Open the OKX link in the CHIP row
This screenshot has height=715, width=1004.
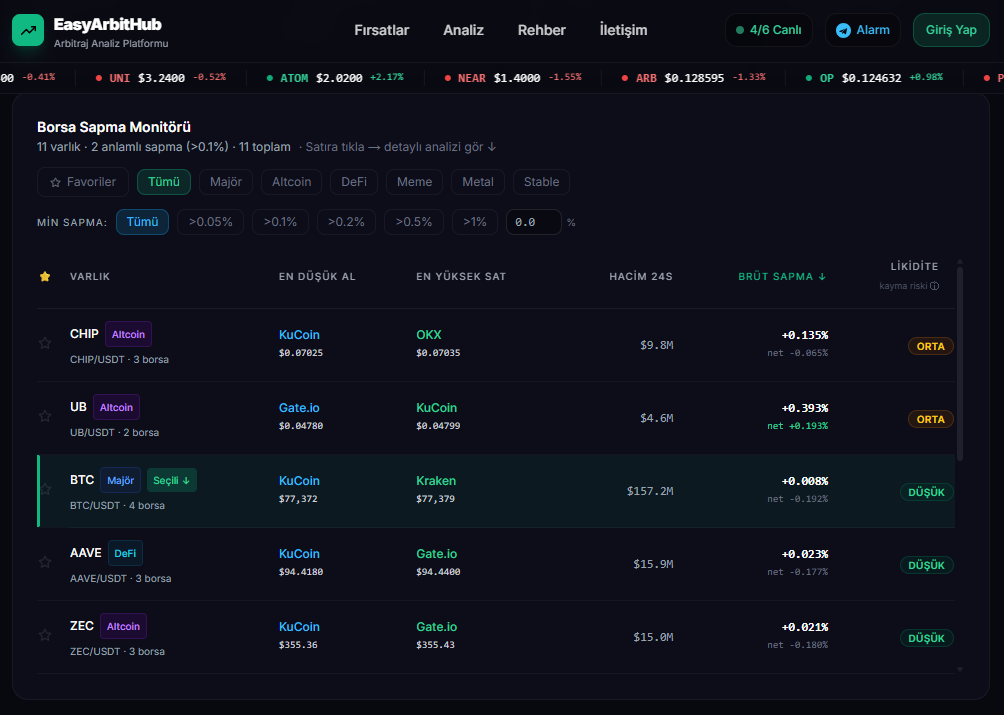click(x=428, y=335)
